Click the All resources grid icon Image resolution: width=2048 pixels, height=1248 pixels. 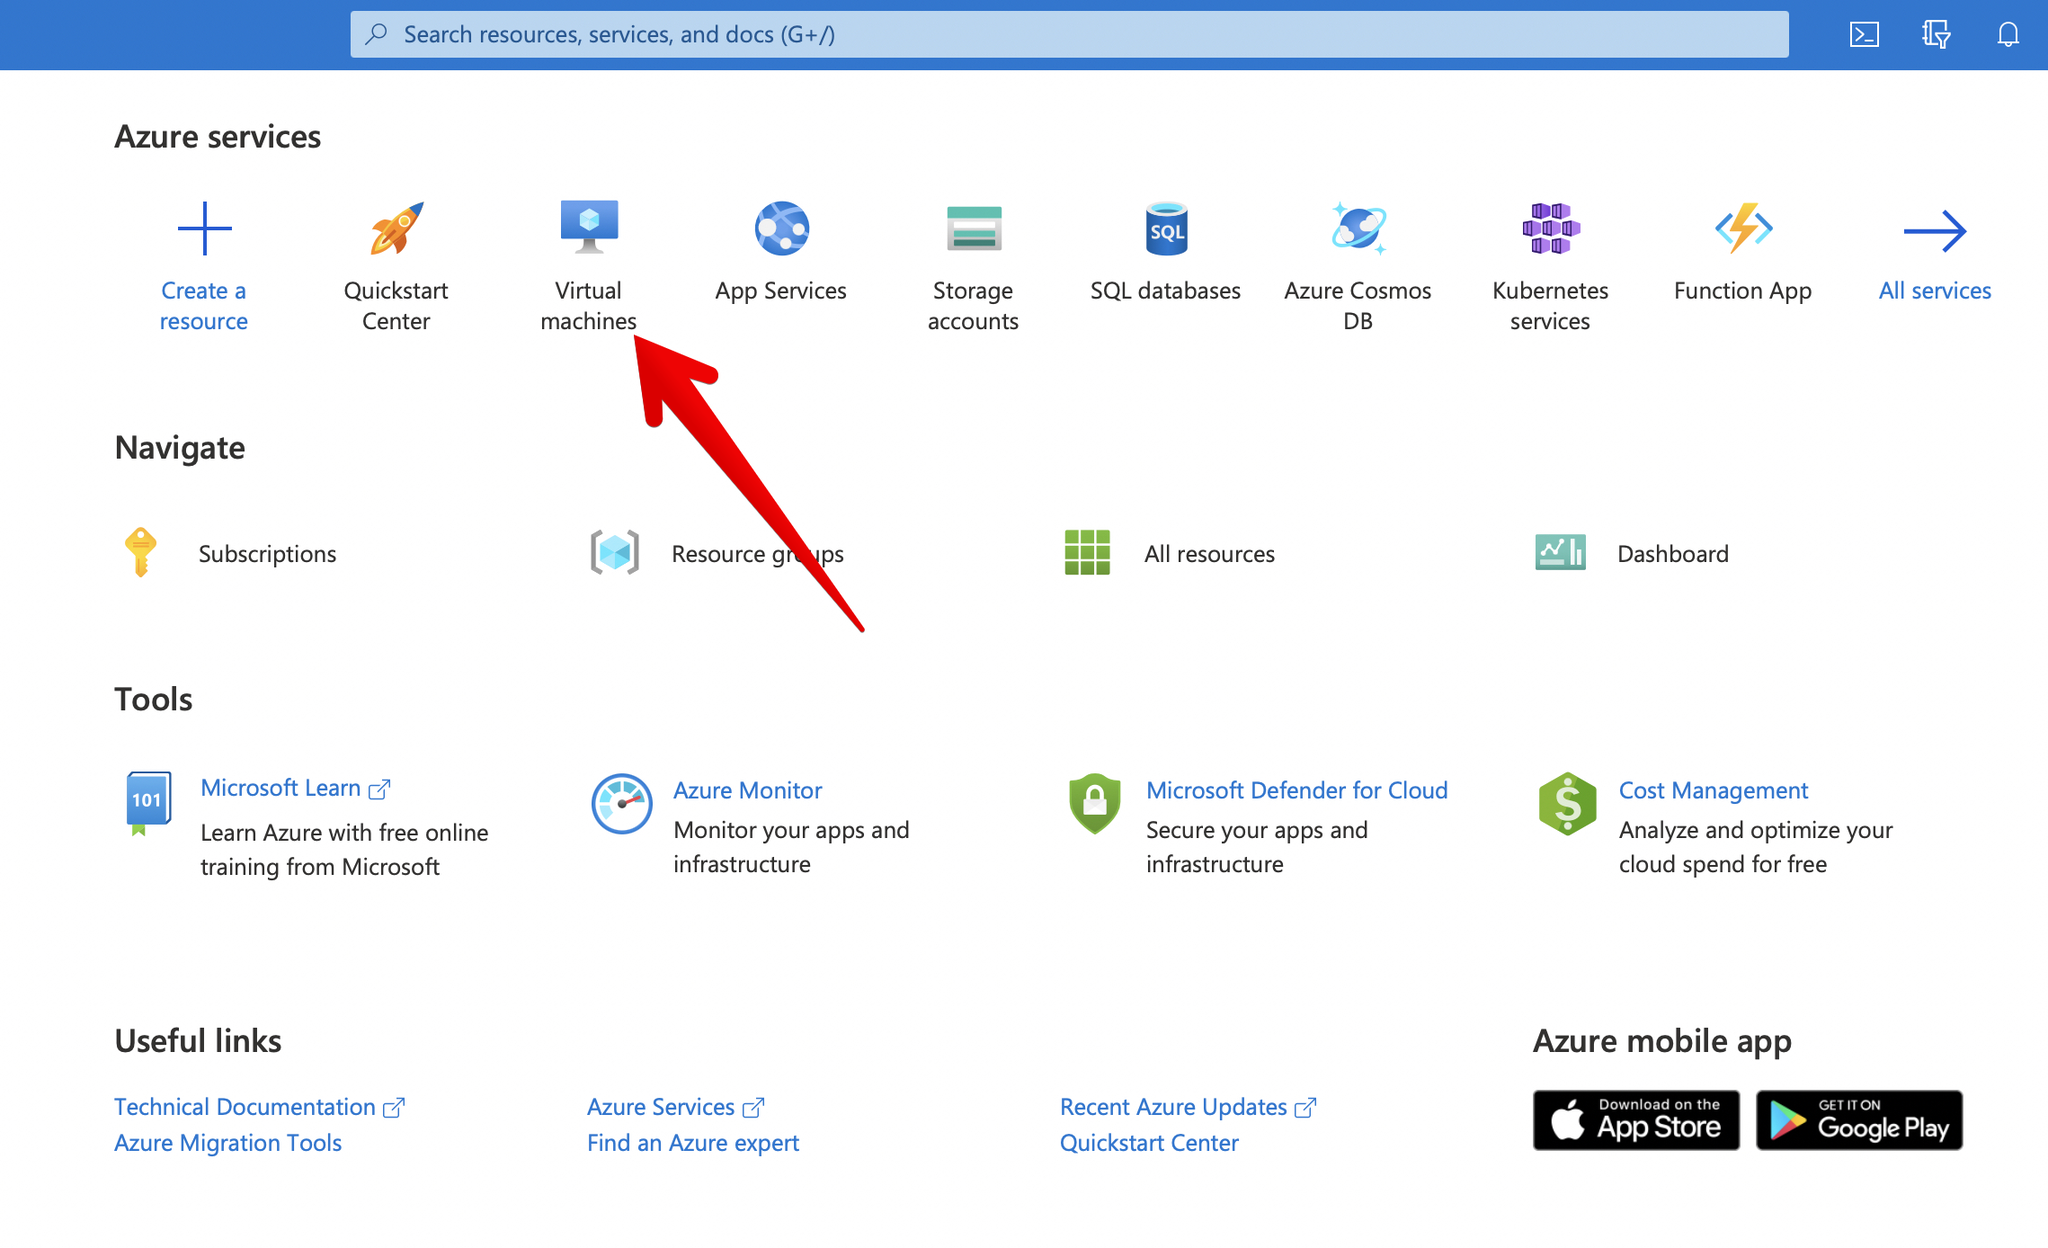(1087, 552)
